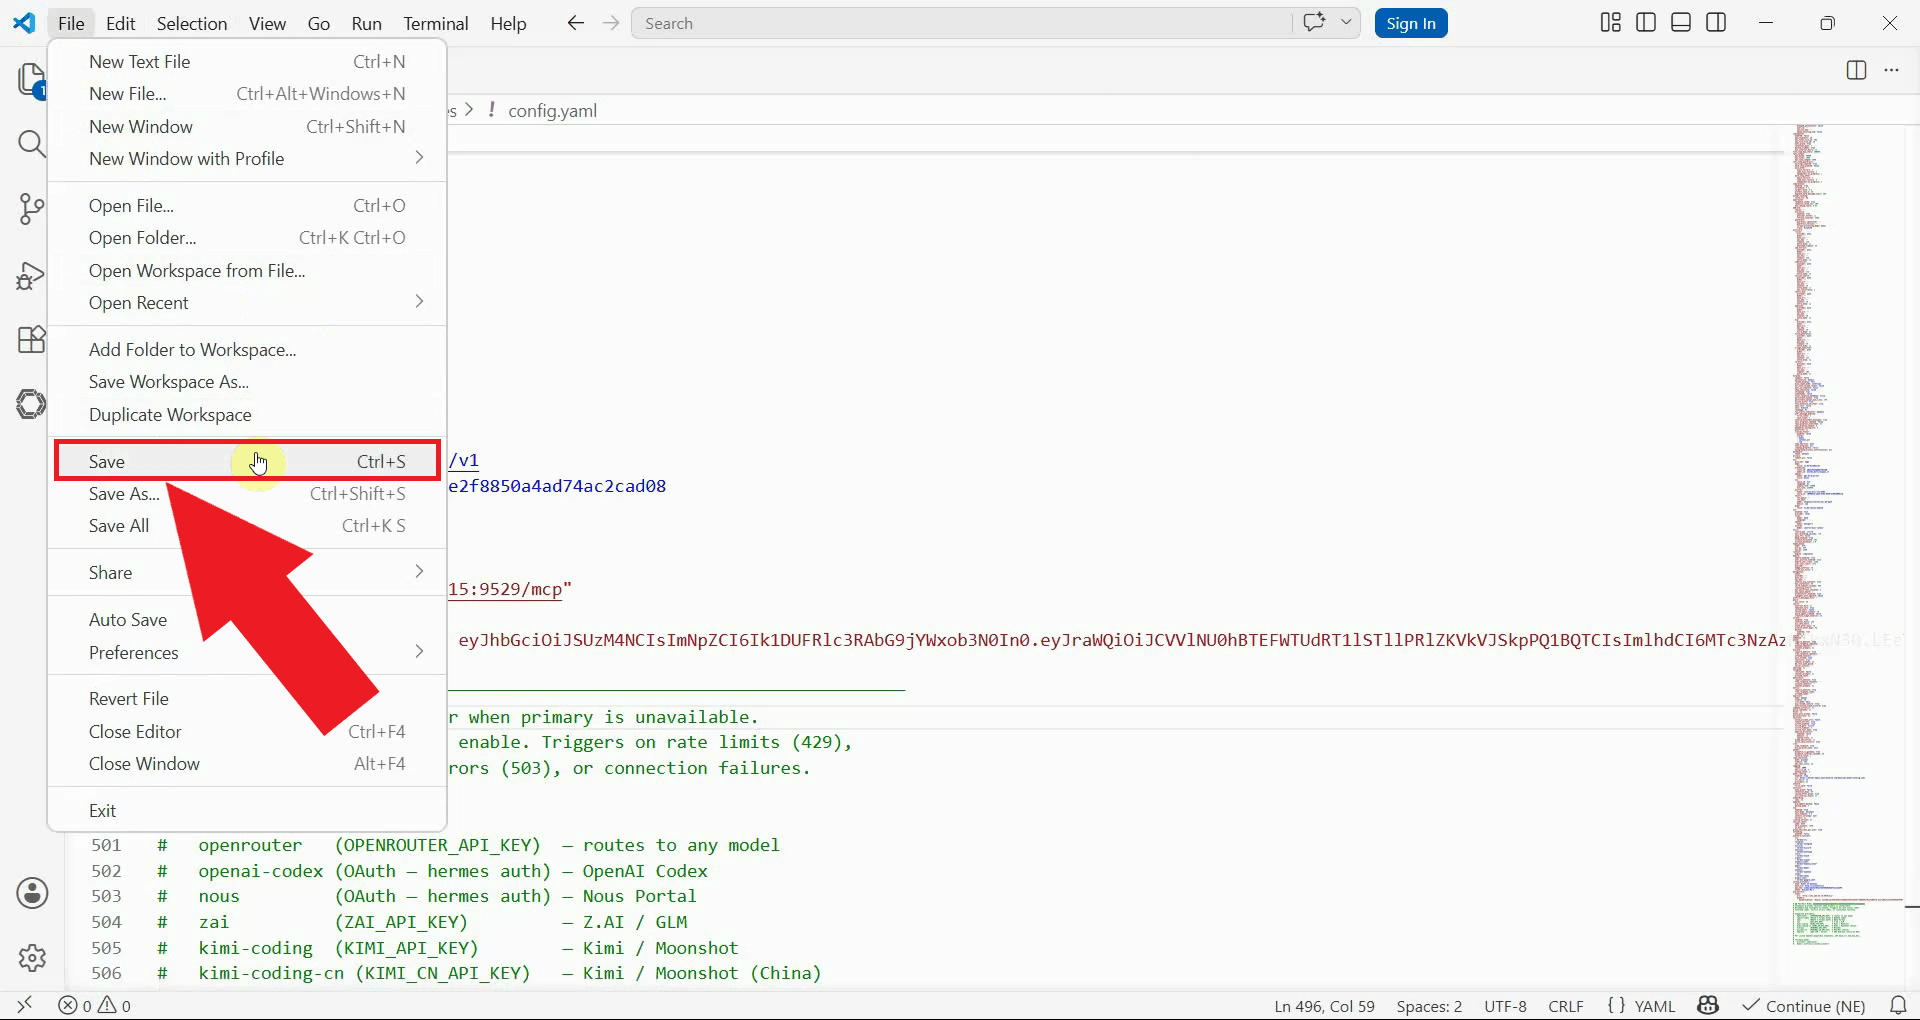Open the notifications bell
The height and width of the screenshot is (1020, 1920).
(x=1898, y=1005)
